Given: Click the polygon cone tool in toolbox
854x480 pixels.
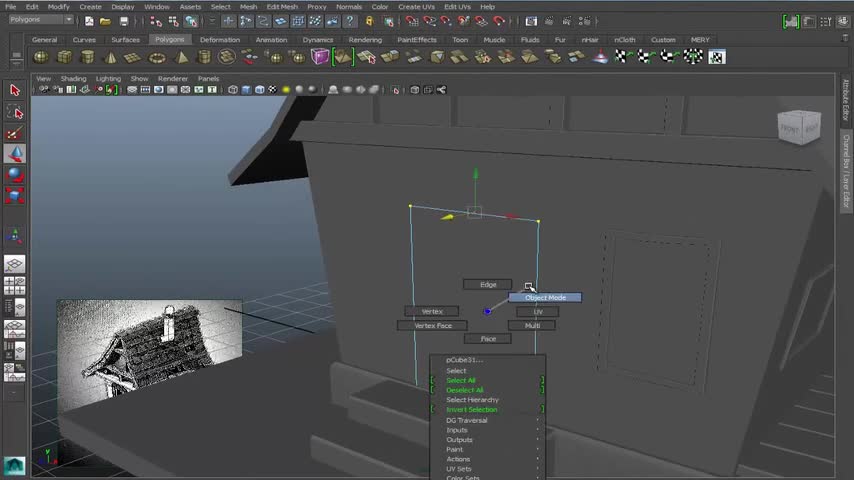Looking at the screenshot, I should [x=15, y=154].
